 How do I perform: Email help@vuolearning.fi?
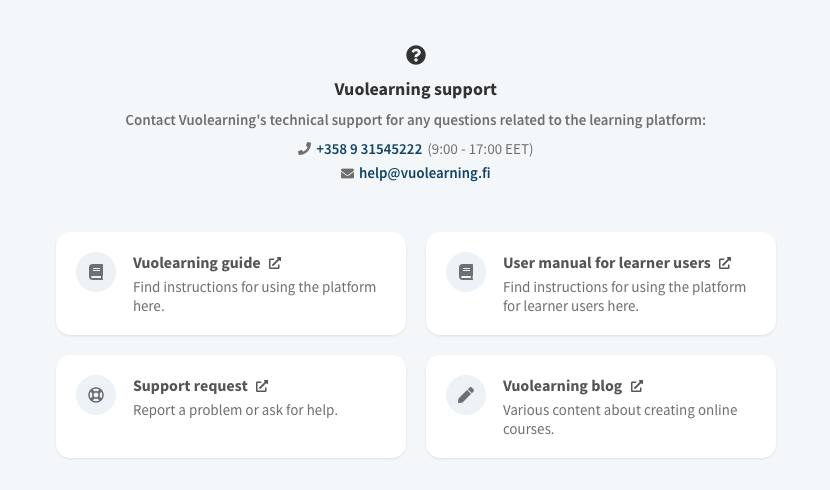(425, 173)
